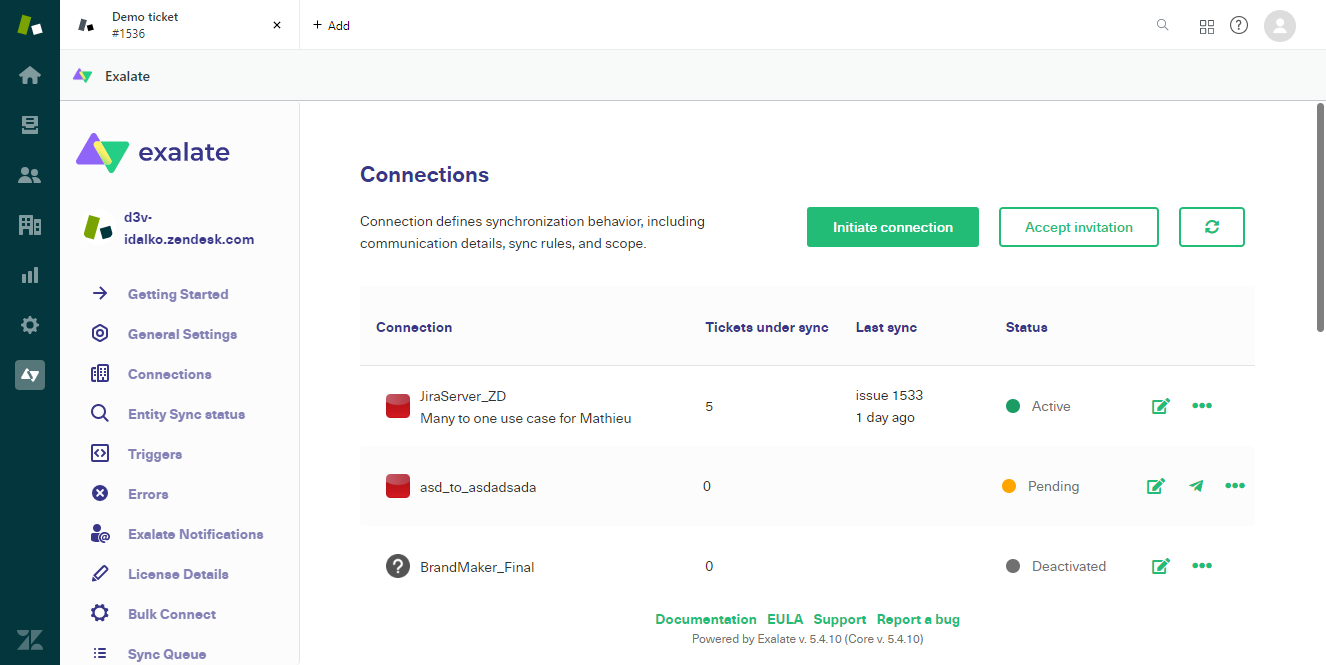This screenshot has height=665, width=1326.
Task: Open Zendesk Home icon in sidebar
Action: (x=30, y=75)
